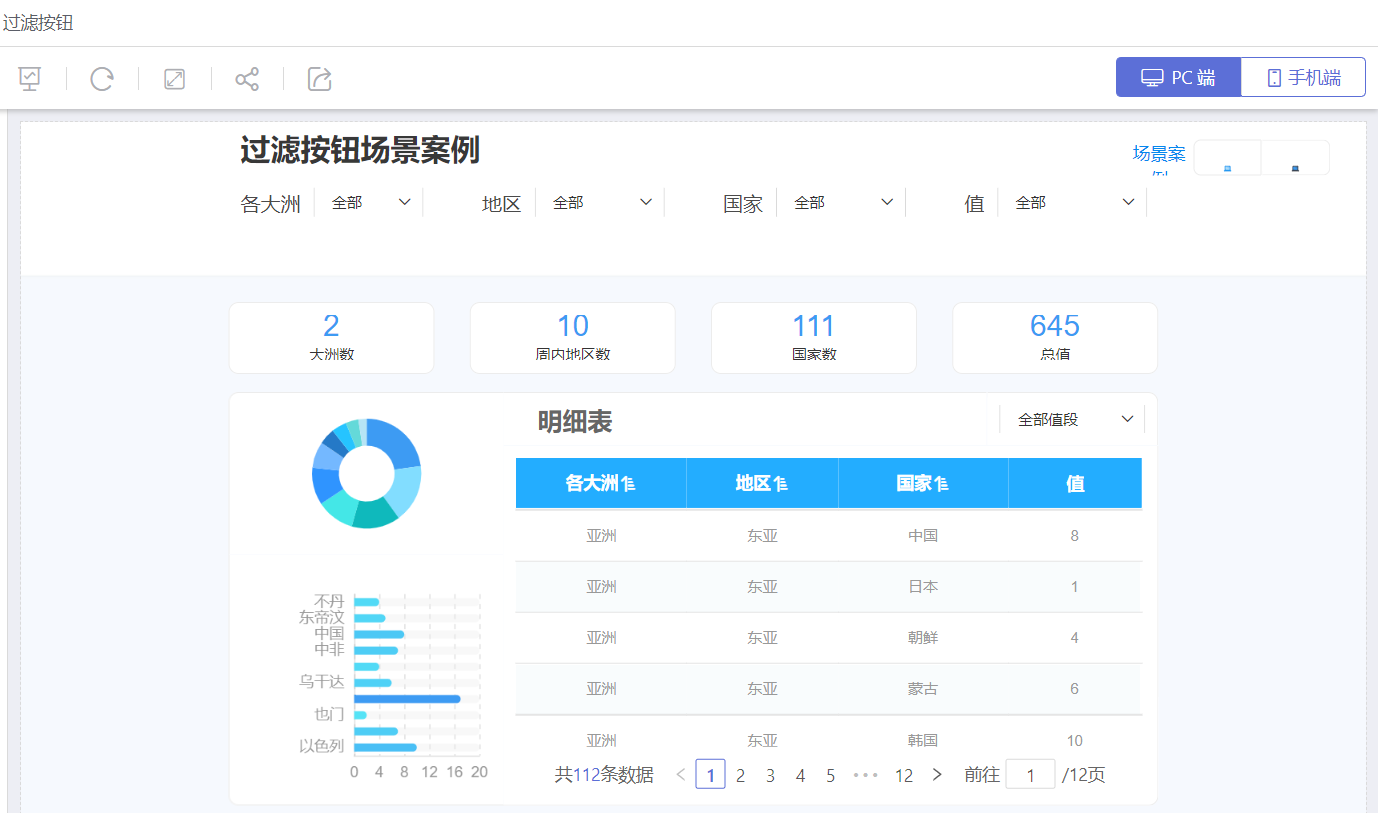This screenshot has height=813, width=1378.
Task: Click the 场景案例 link
Action: pos(1158,154)
